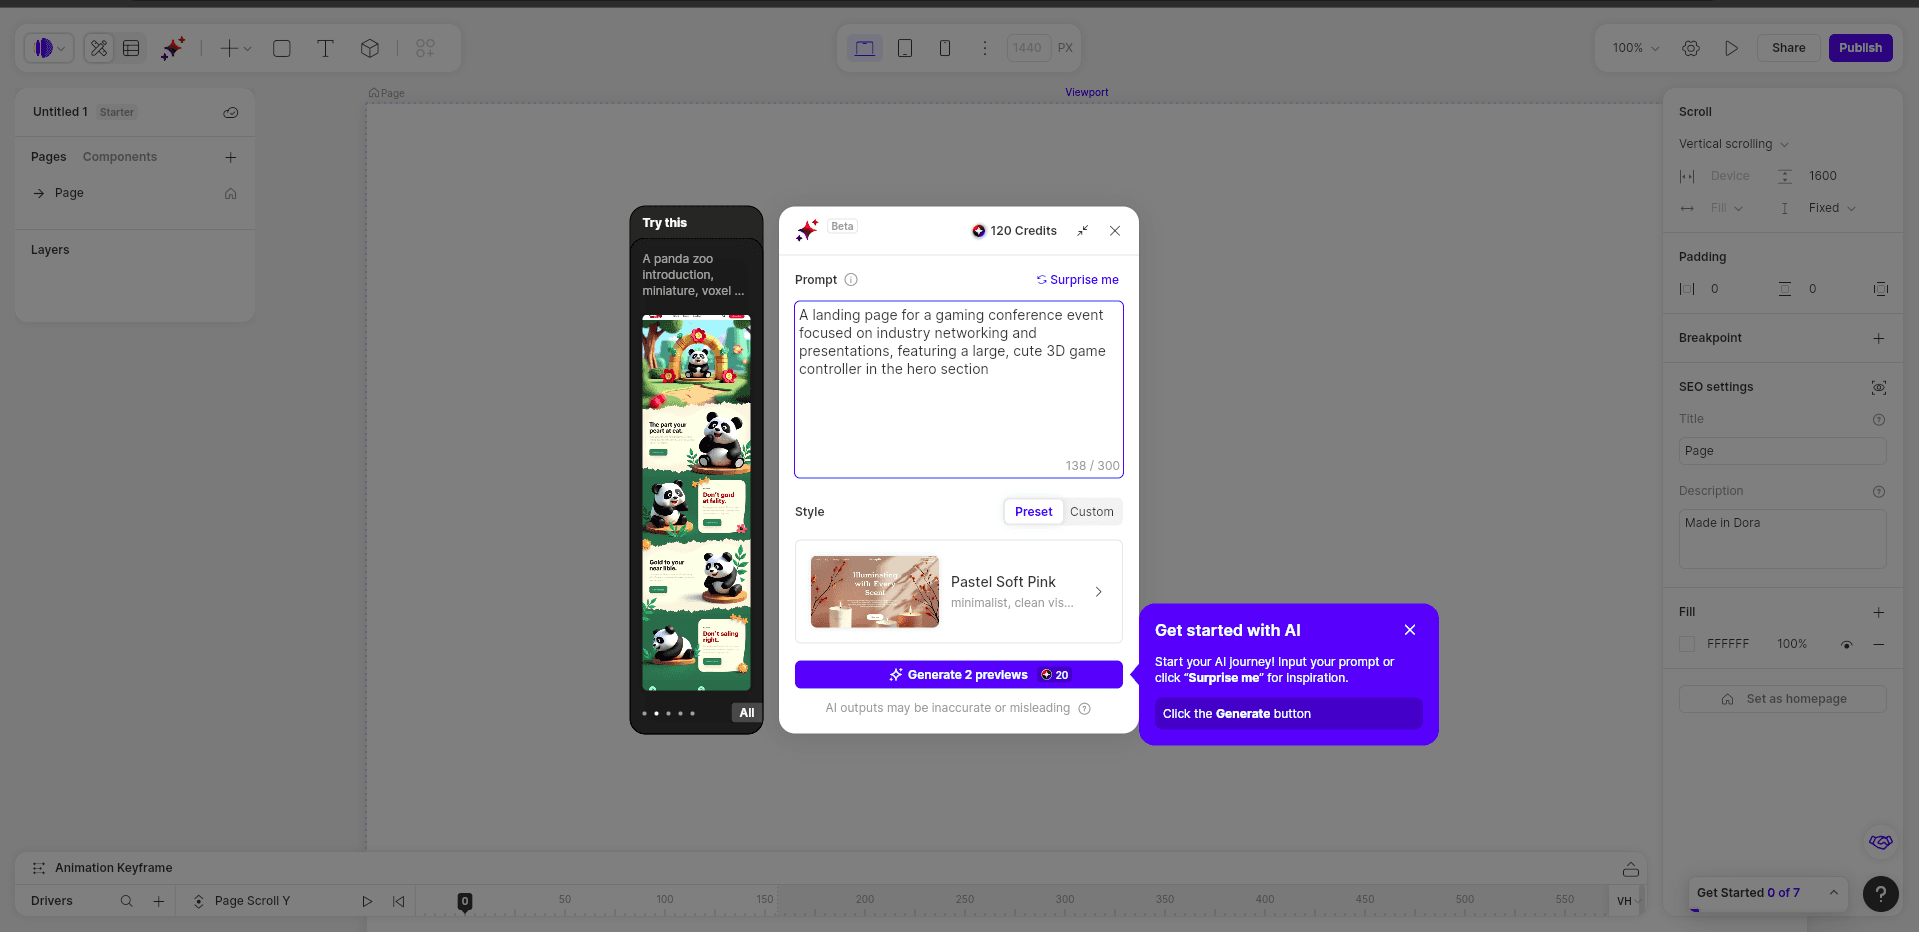Click the preview play icon
This screenshot has height=932, width=1919.
[1731, 48]
